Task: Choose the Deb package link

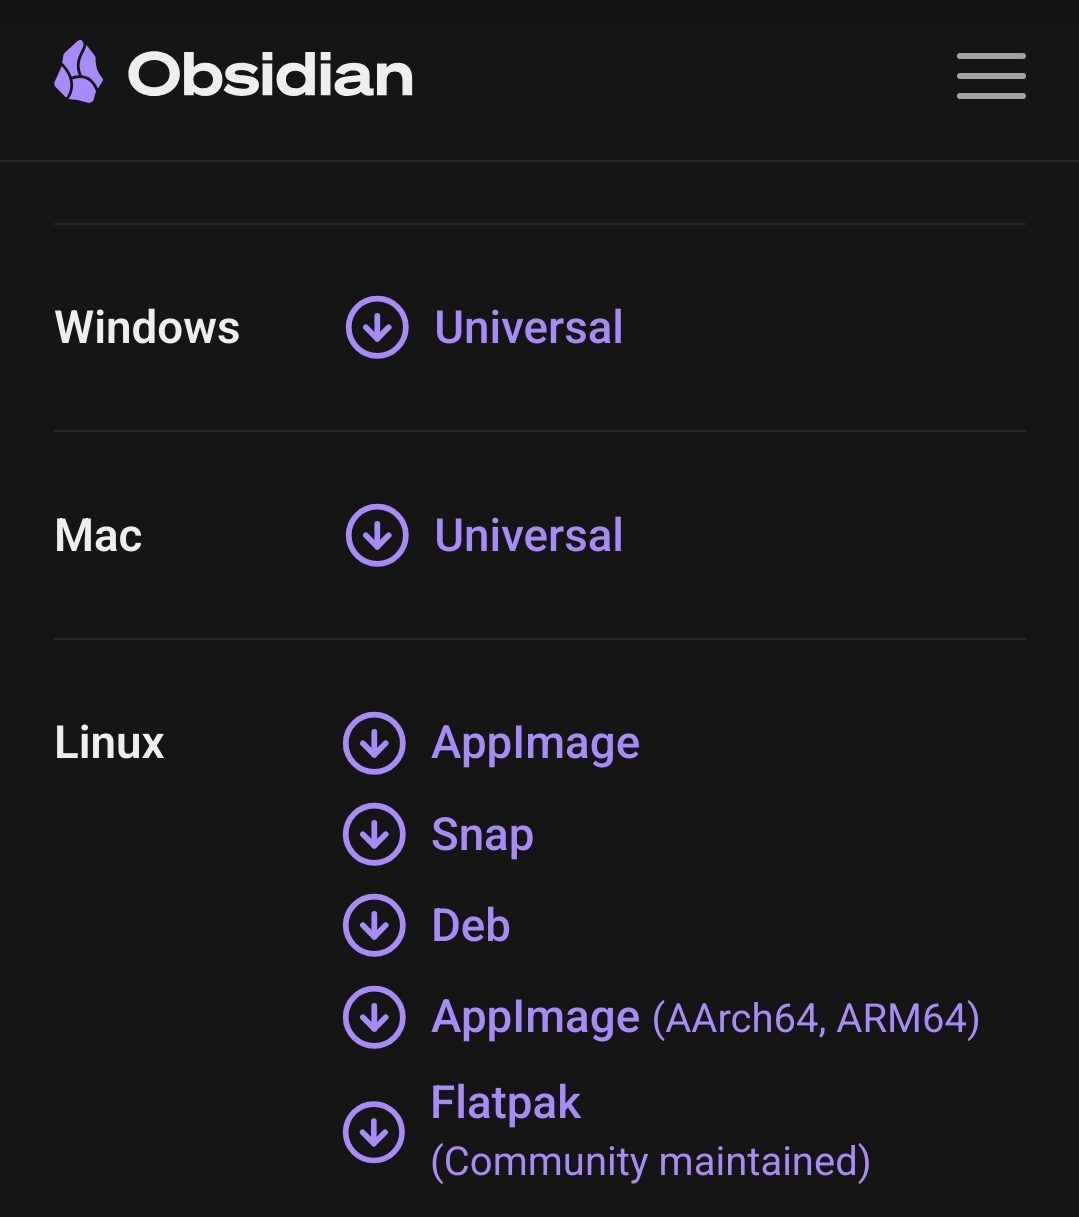Action: [471, 926]
